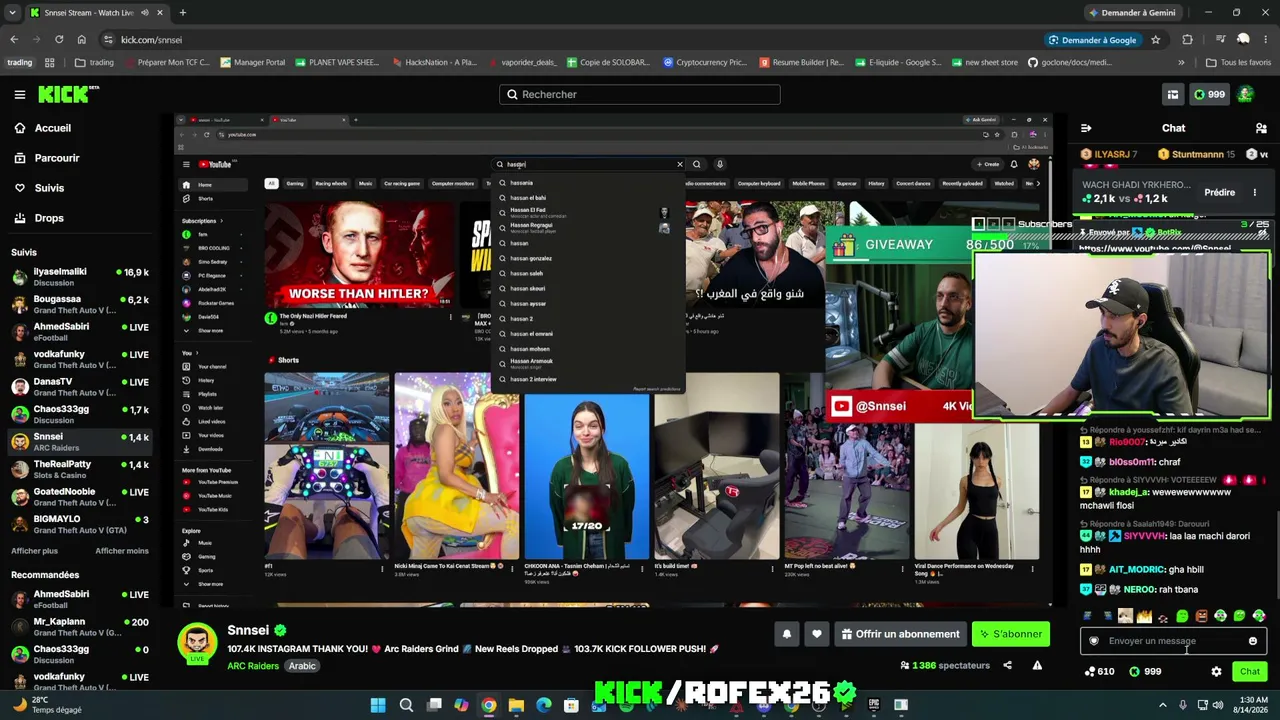The image size is (1280, 720).
Task: Open chat settings gear icon
Action: (1216, 672)
